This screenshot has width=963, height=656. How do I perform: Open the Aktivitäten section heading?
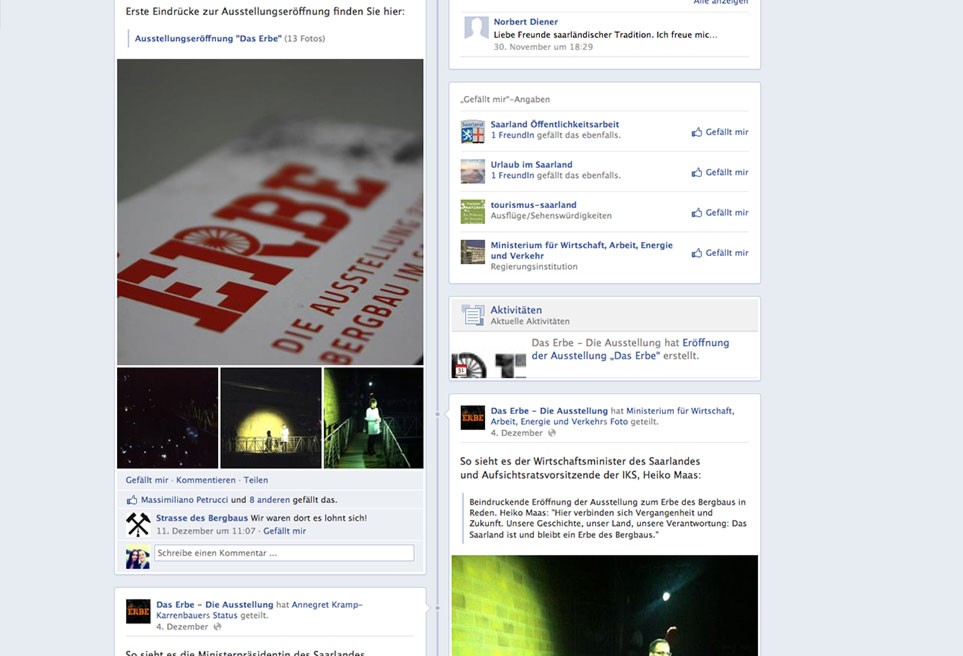[516, 310]
